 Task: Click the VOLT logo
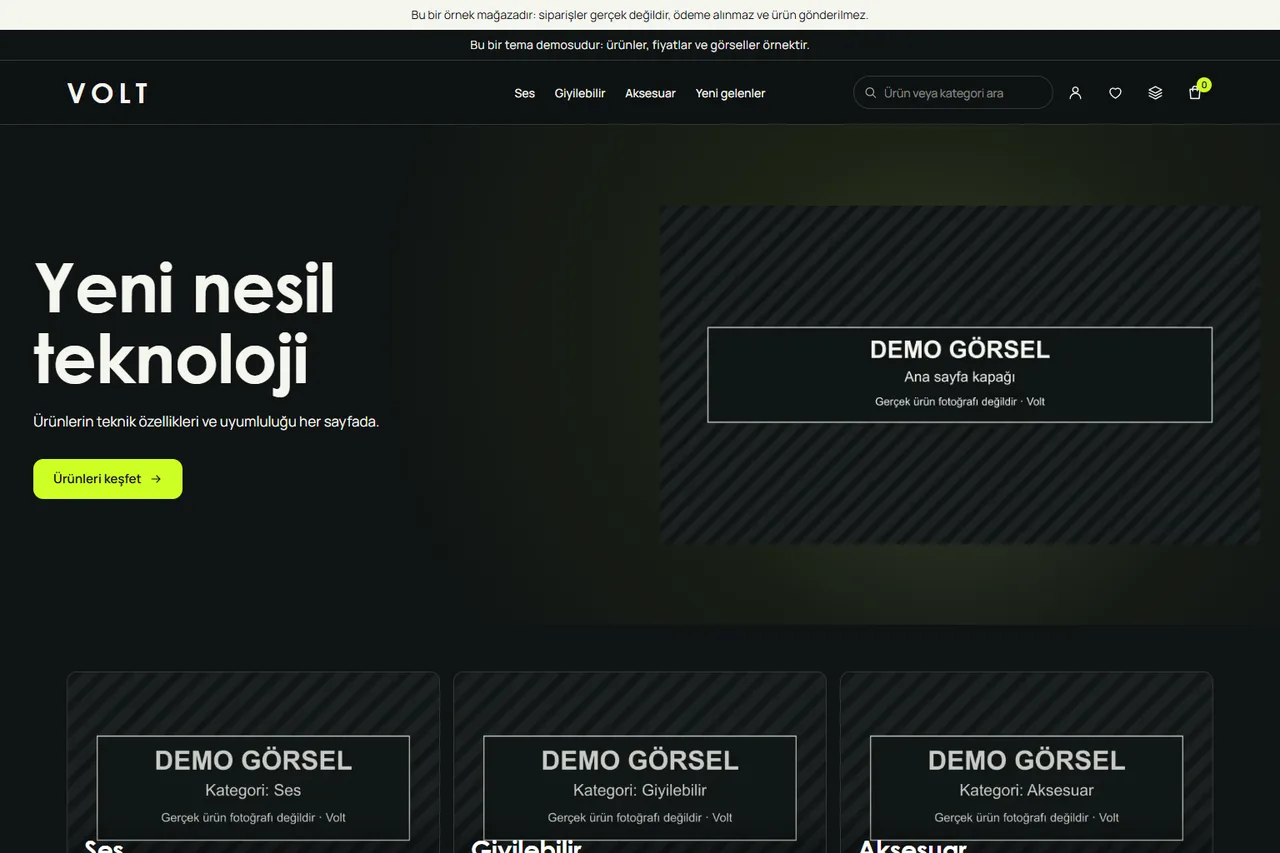pyautogui.click(x=108, y=93)
